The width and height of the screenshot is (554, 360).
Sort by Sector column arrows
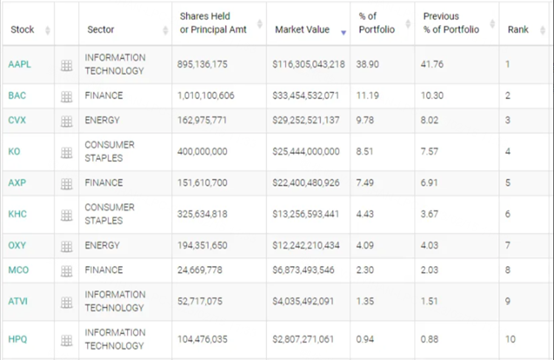coord(165,30)
